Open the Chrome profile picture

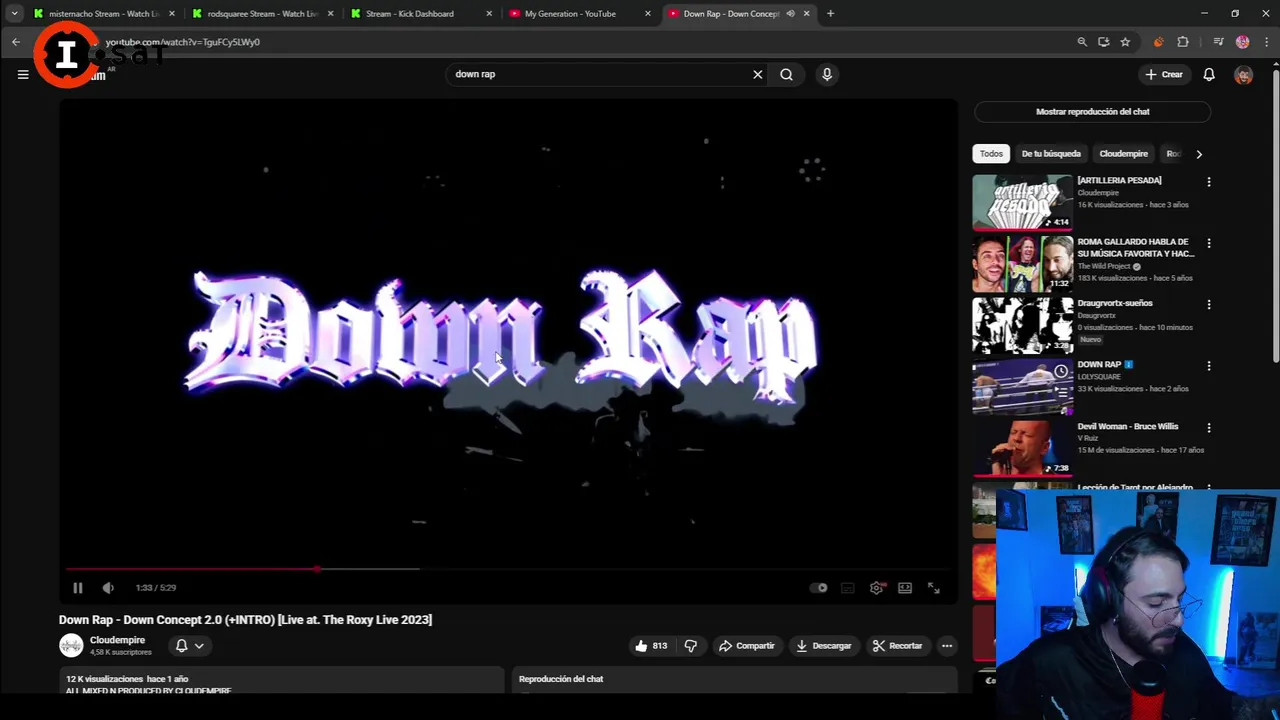tap(1242, 42)
